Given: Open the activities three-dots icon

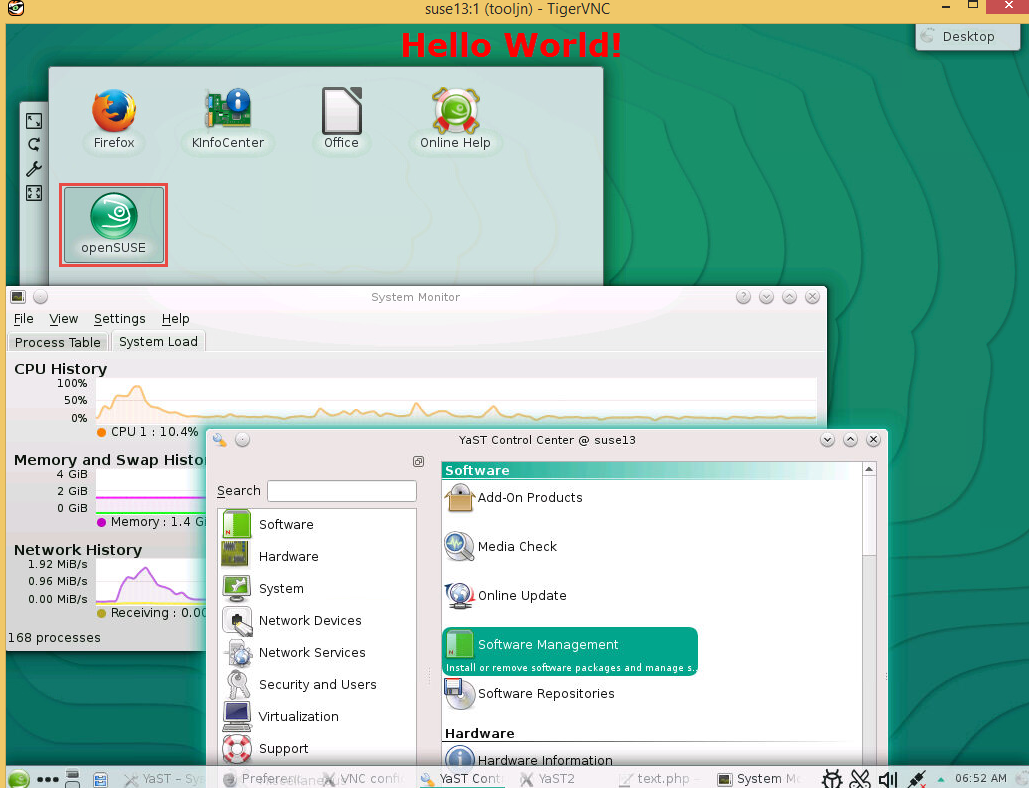Looking at the screenshot, I should click(x=48, y=779).
